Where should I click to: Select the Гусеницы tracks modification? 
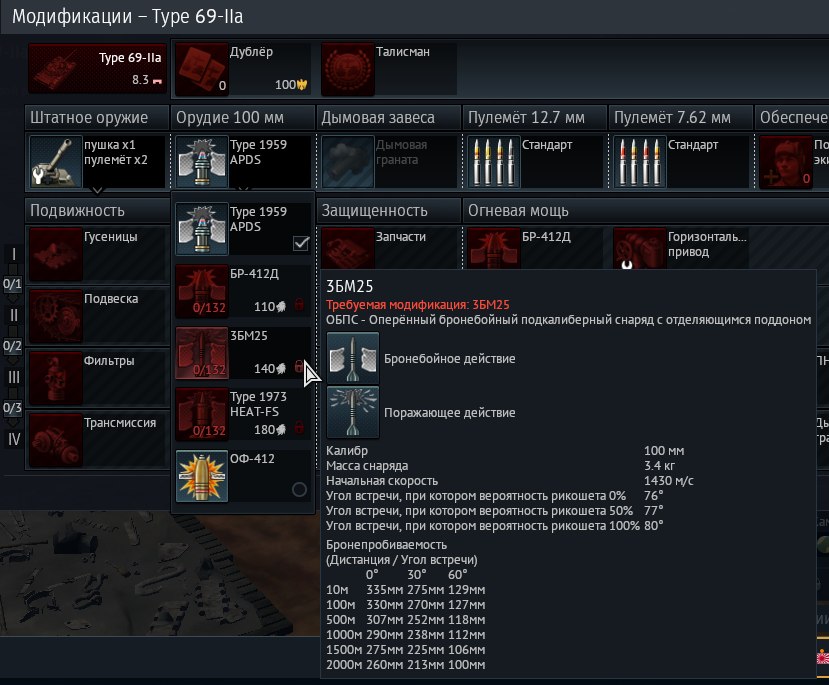point(98,254)
